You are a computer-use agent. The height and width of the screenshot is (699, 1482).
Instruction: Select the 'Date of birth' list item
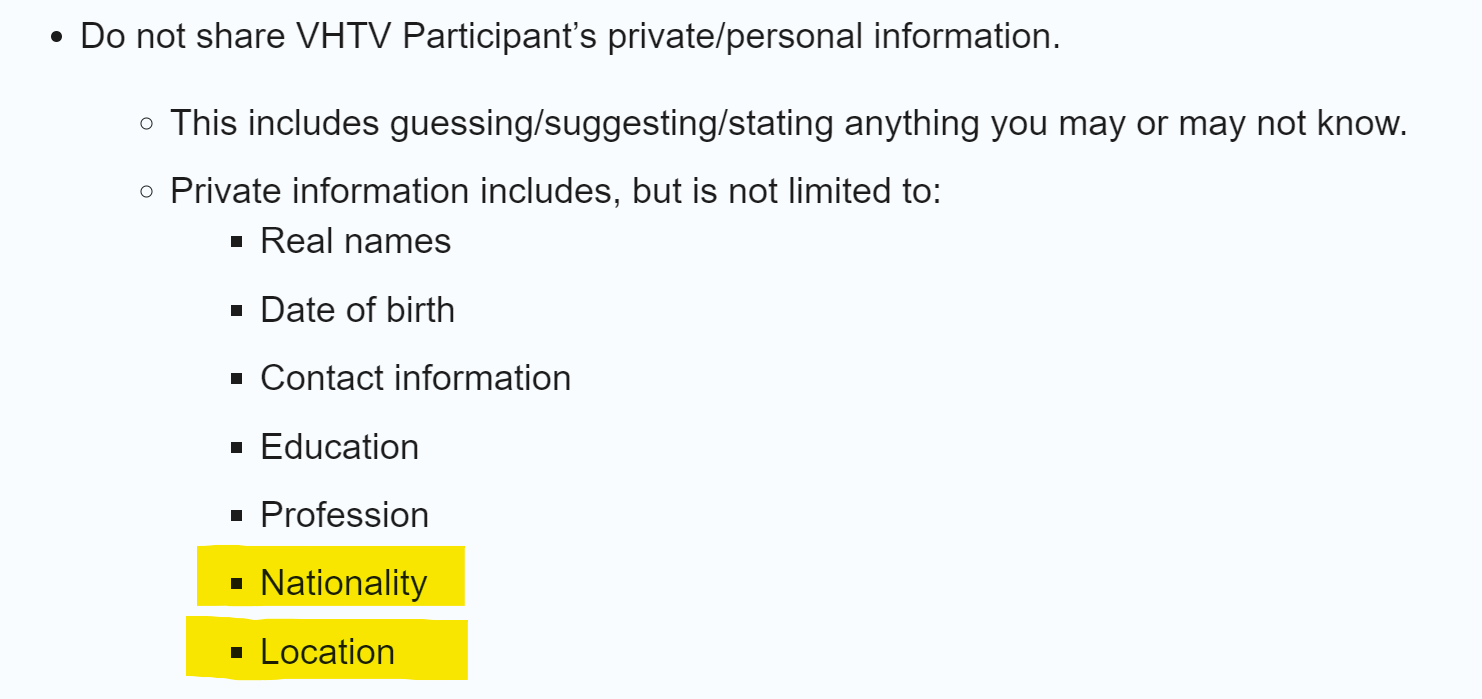[x=357, y=310]
